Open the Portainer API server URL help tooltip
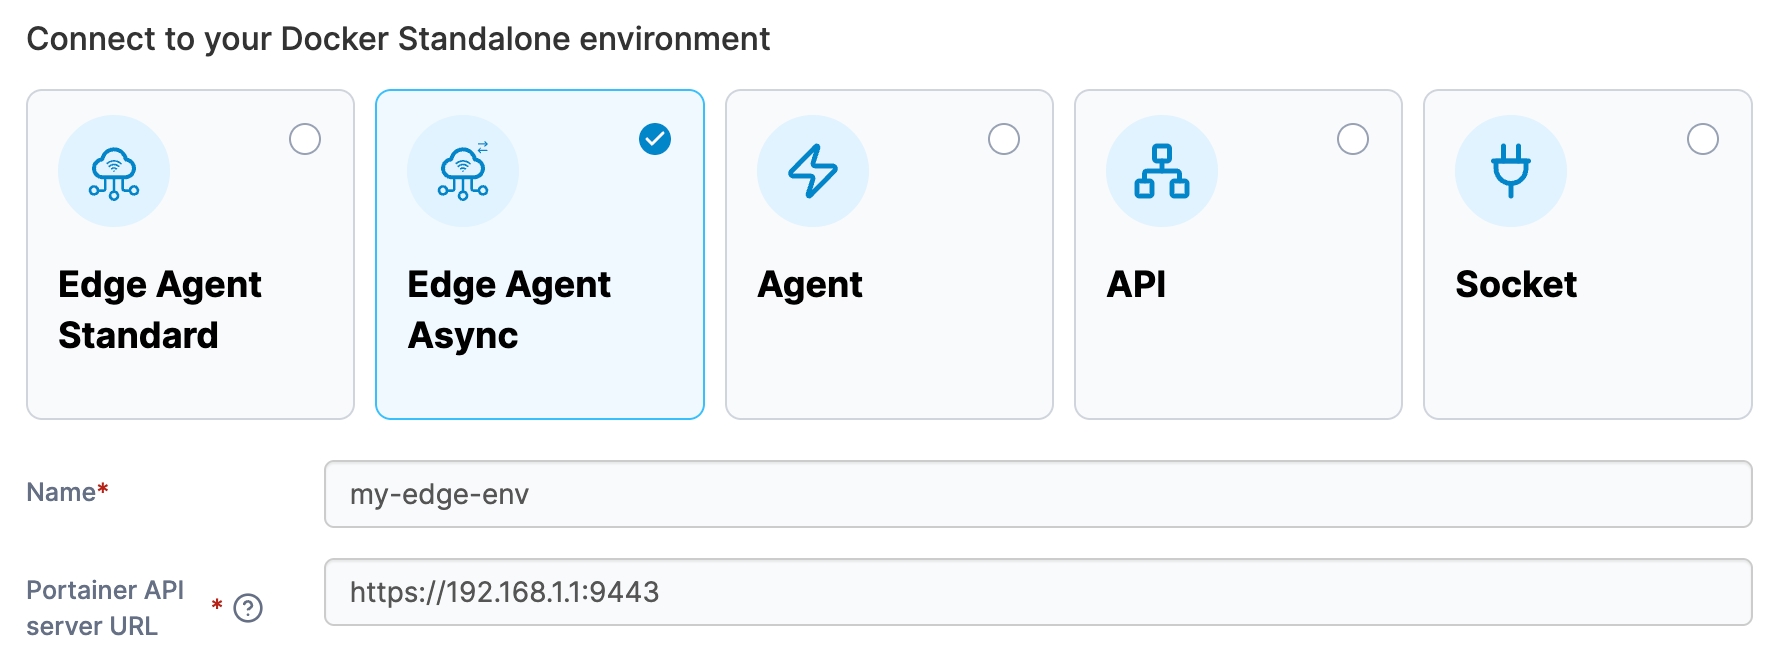The height and width of the screenshot is (666, 1780). pyautogui.click(x=248, y=608)
